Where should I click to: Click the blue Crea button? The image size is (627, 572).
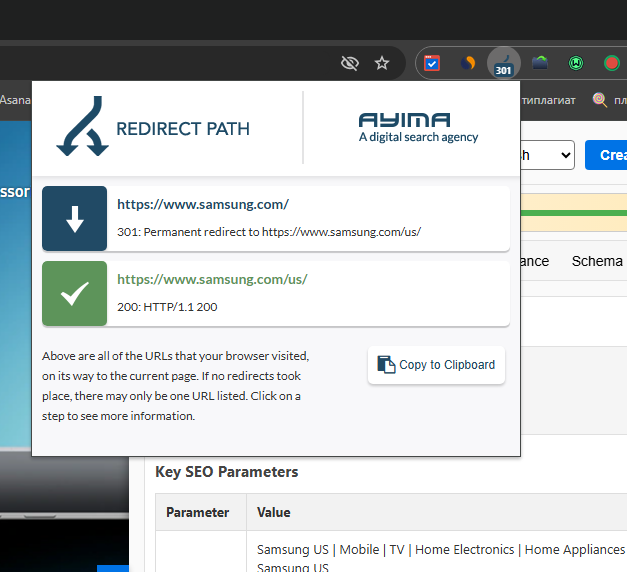pos(606,155)
